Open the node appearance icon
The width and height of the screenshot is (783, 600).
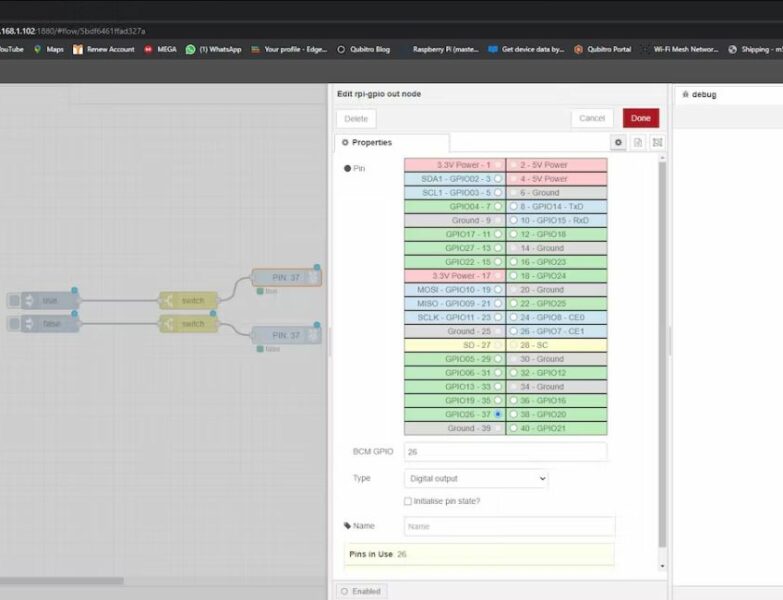pos(657,143)
